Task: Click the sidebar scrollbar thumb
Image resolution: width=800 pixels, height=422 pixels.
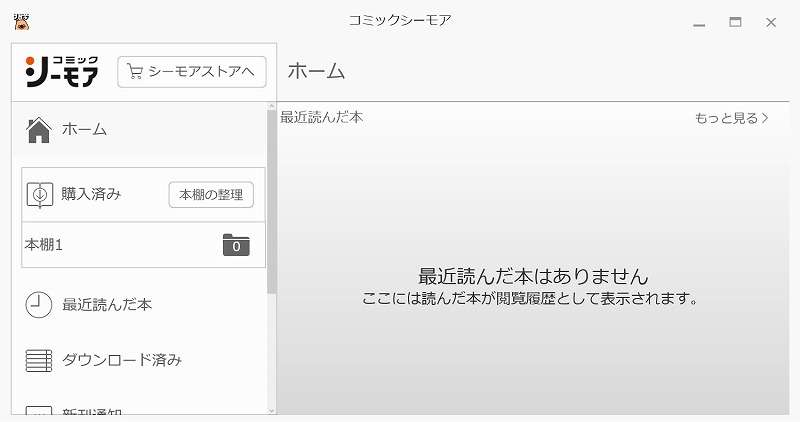Action: (271, 202)
